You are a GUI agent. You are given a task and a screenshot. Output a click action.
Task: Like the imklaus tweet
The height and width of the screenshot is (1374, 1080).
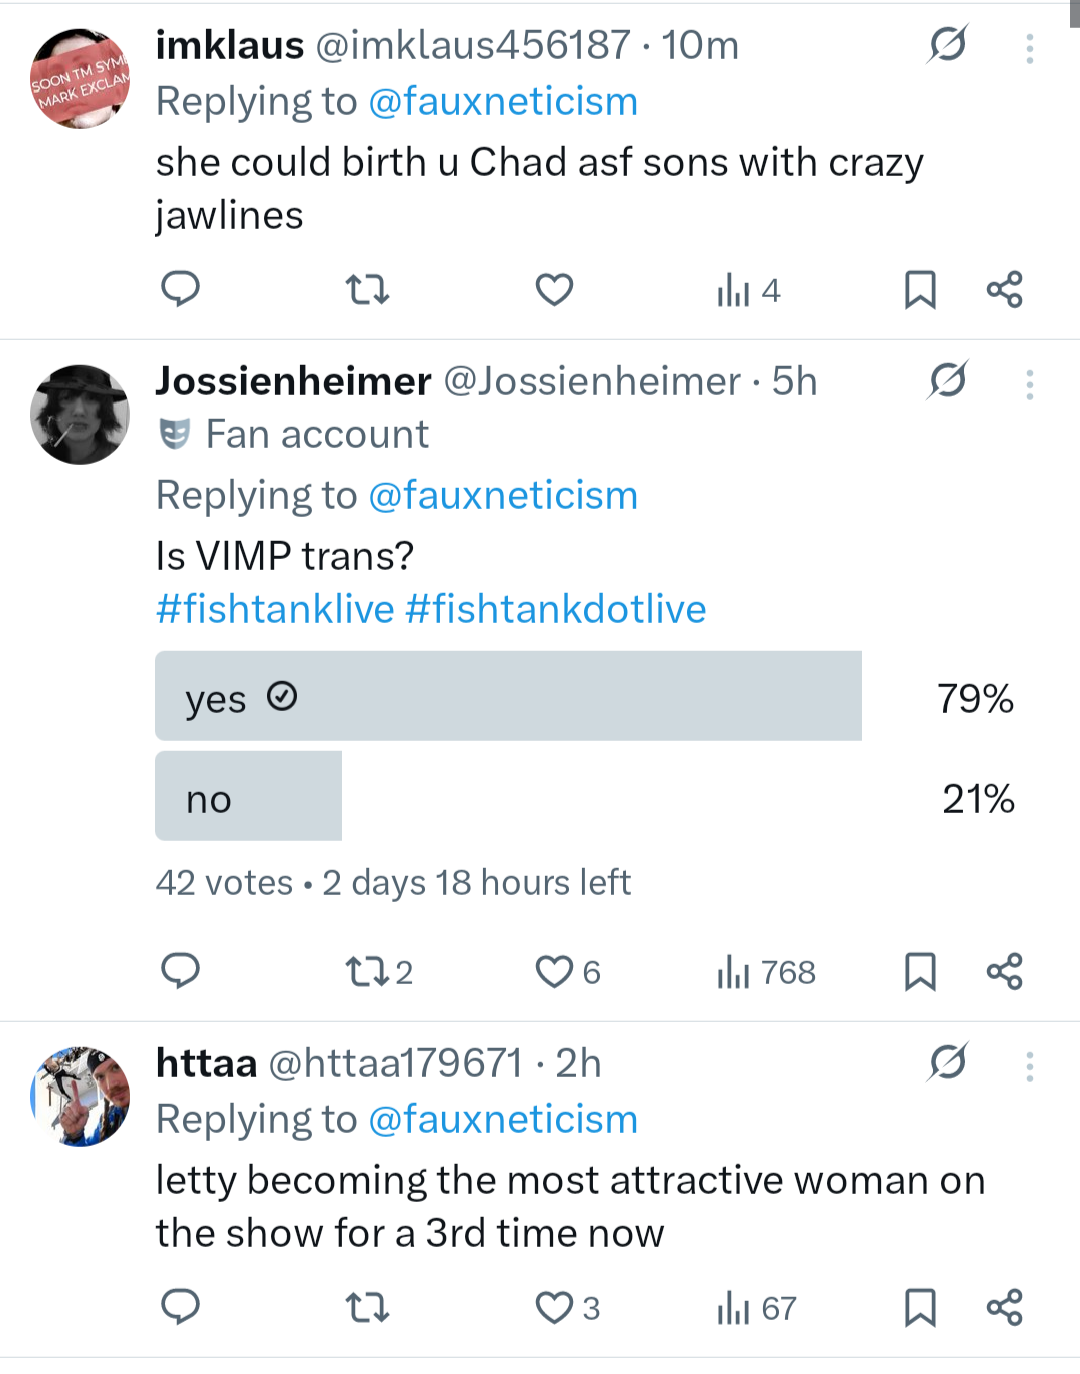[554, 289]
